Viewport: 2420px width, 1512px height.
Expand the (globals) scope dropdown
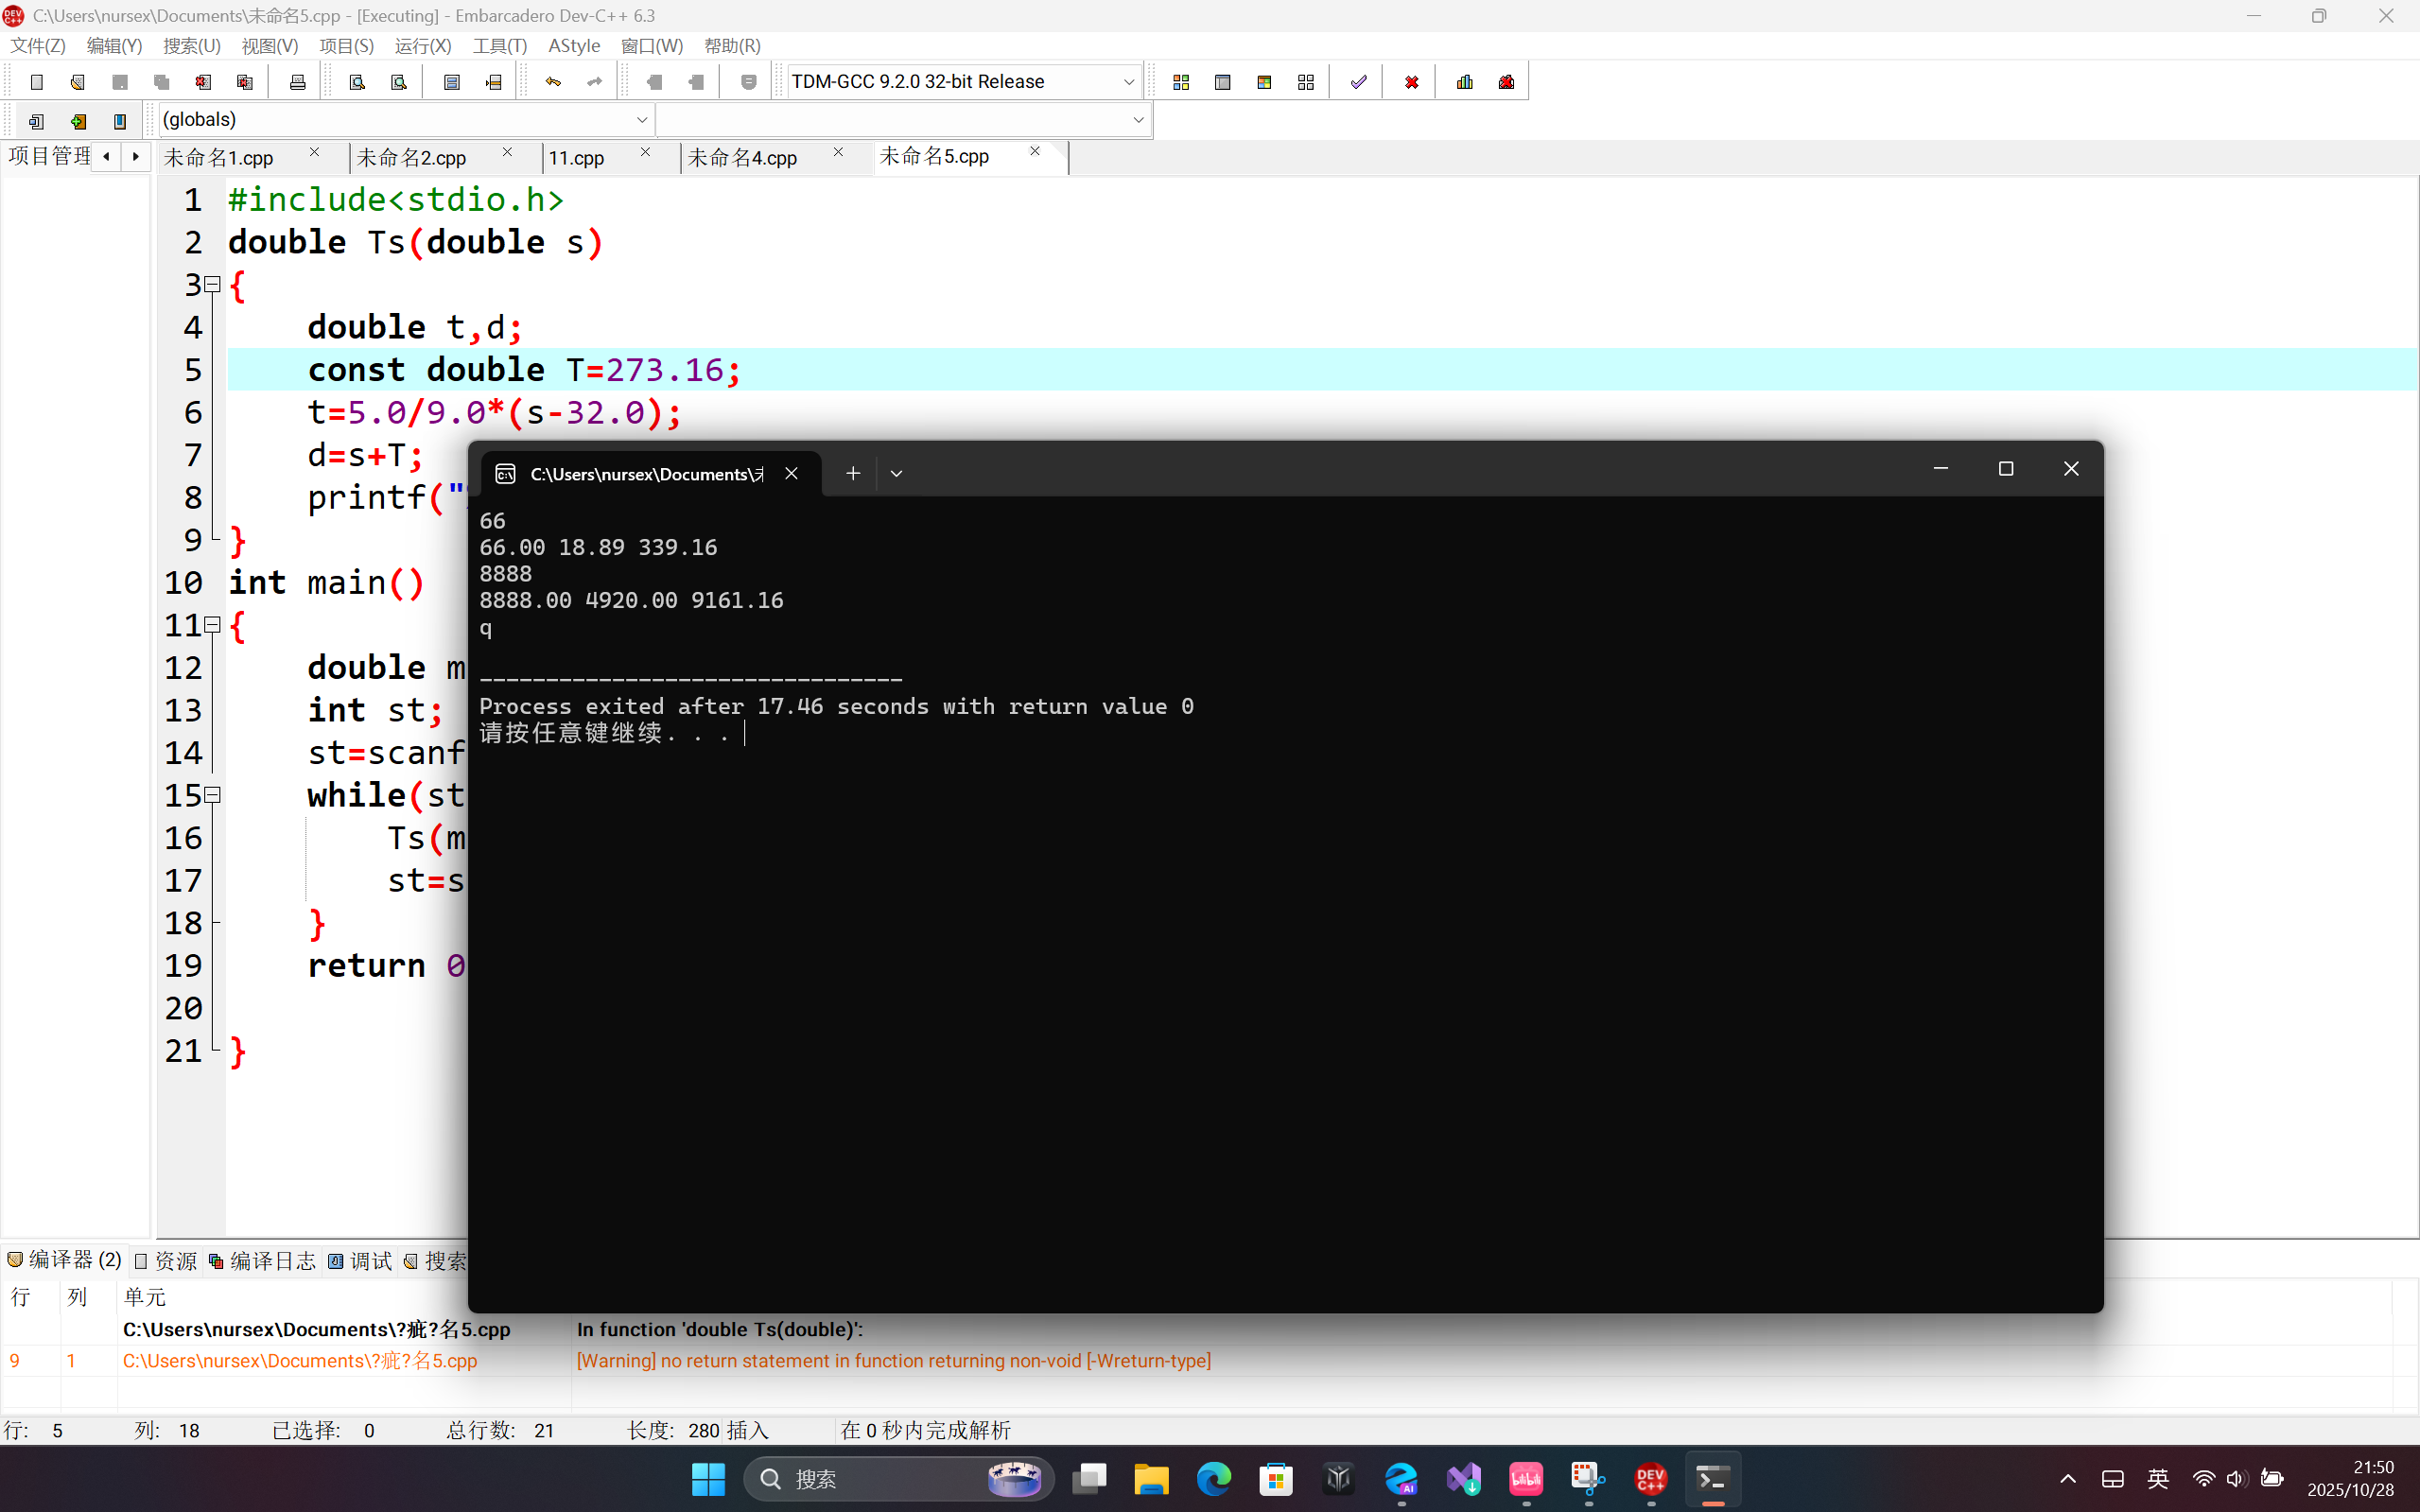point(641,120)
